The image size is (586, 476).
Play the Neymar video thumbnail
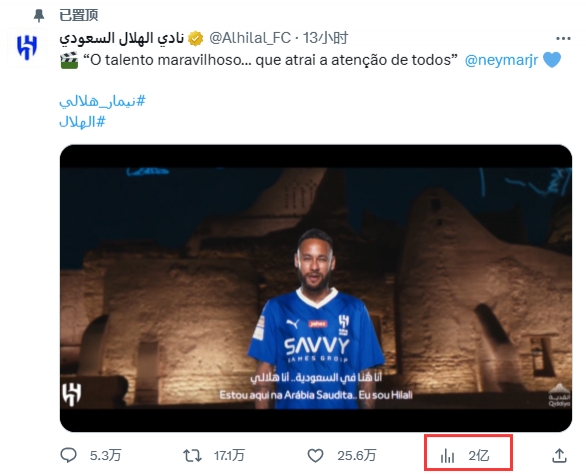[x=316, y=288]
